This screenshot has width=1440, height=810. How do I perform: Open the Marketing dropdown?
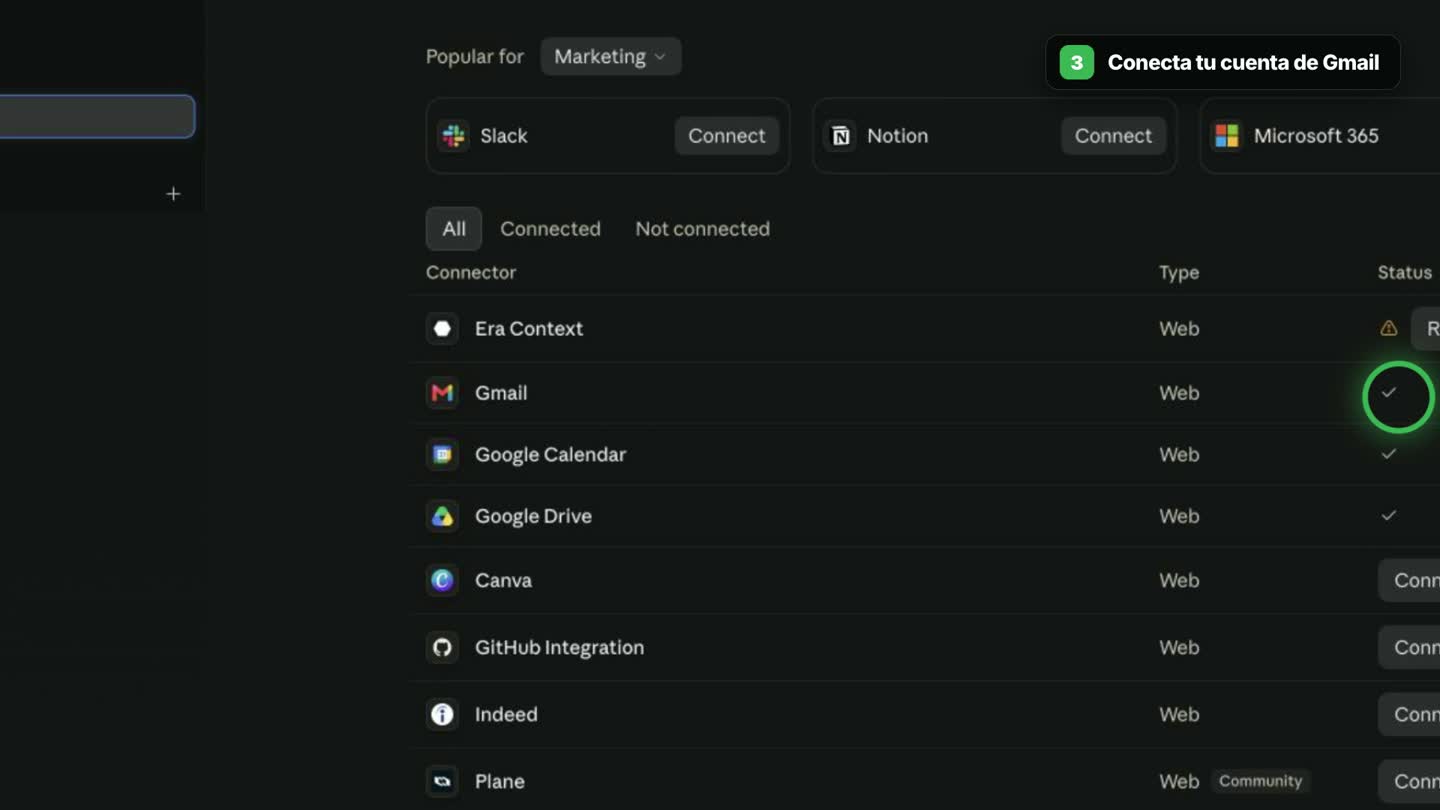(611, 57)
